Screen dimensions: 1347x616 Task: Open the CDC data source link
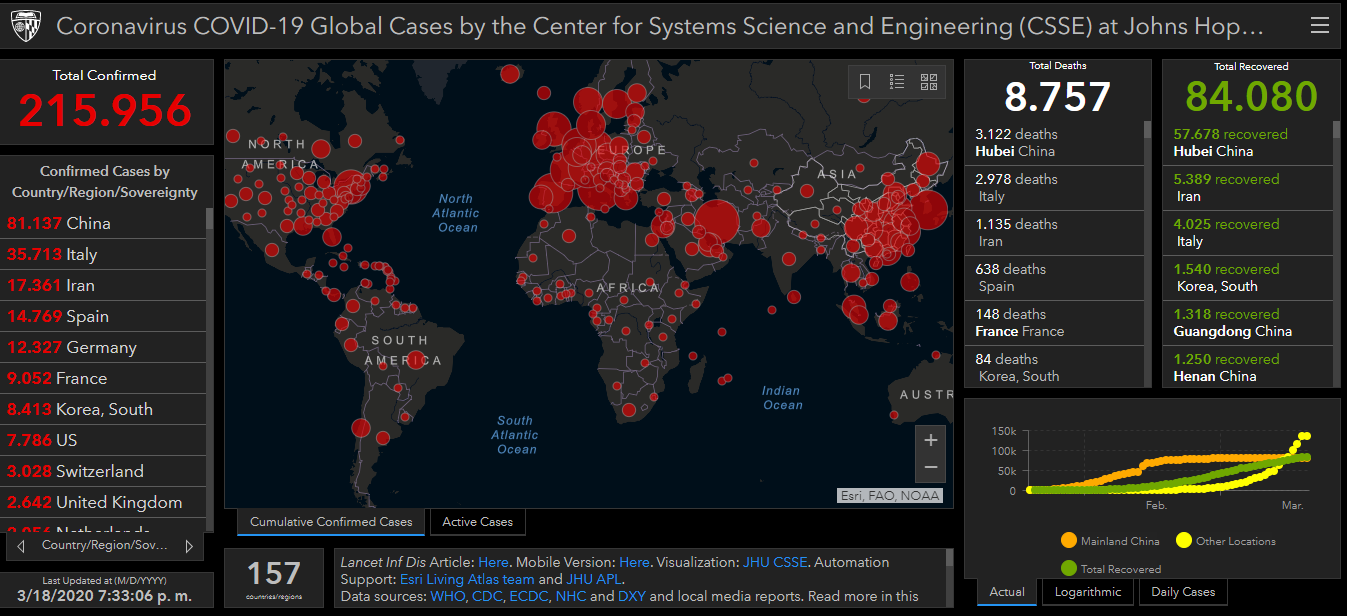coord(486,596)
